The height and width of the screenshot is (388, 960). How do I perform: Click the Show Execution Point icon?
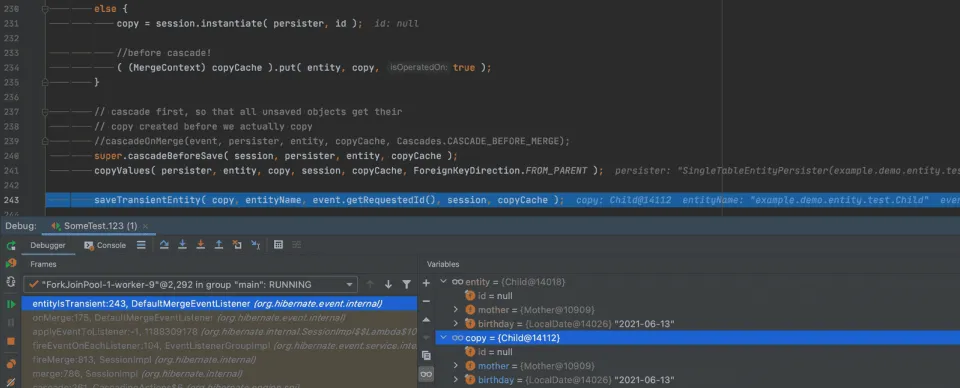coord(141,245)
